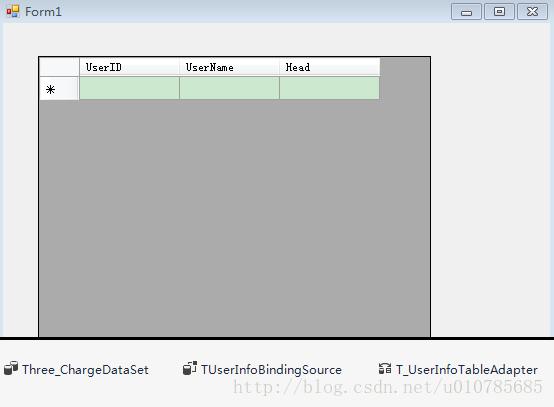The width and height of the screenshot is (554, 407).
Task: Click the Form1 title bar text
Action: pos(43,12)
